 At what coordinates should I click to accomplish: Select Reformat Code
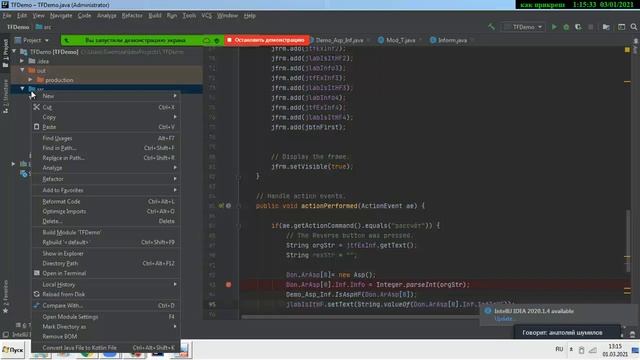pyautogui.click(x=106, y=201)
